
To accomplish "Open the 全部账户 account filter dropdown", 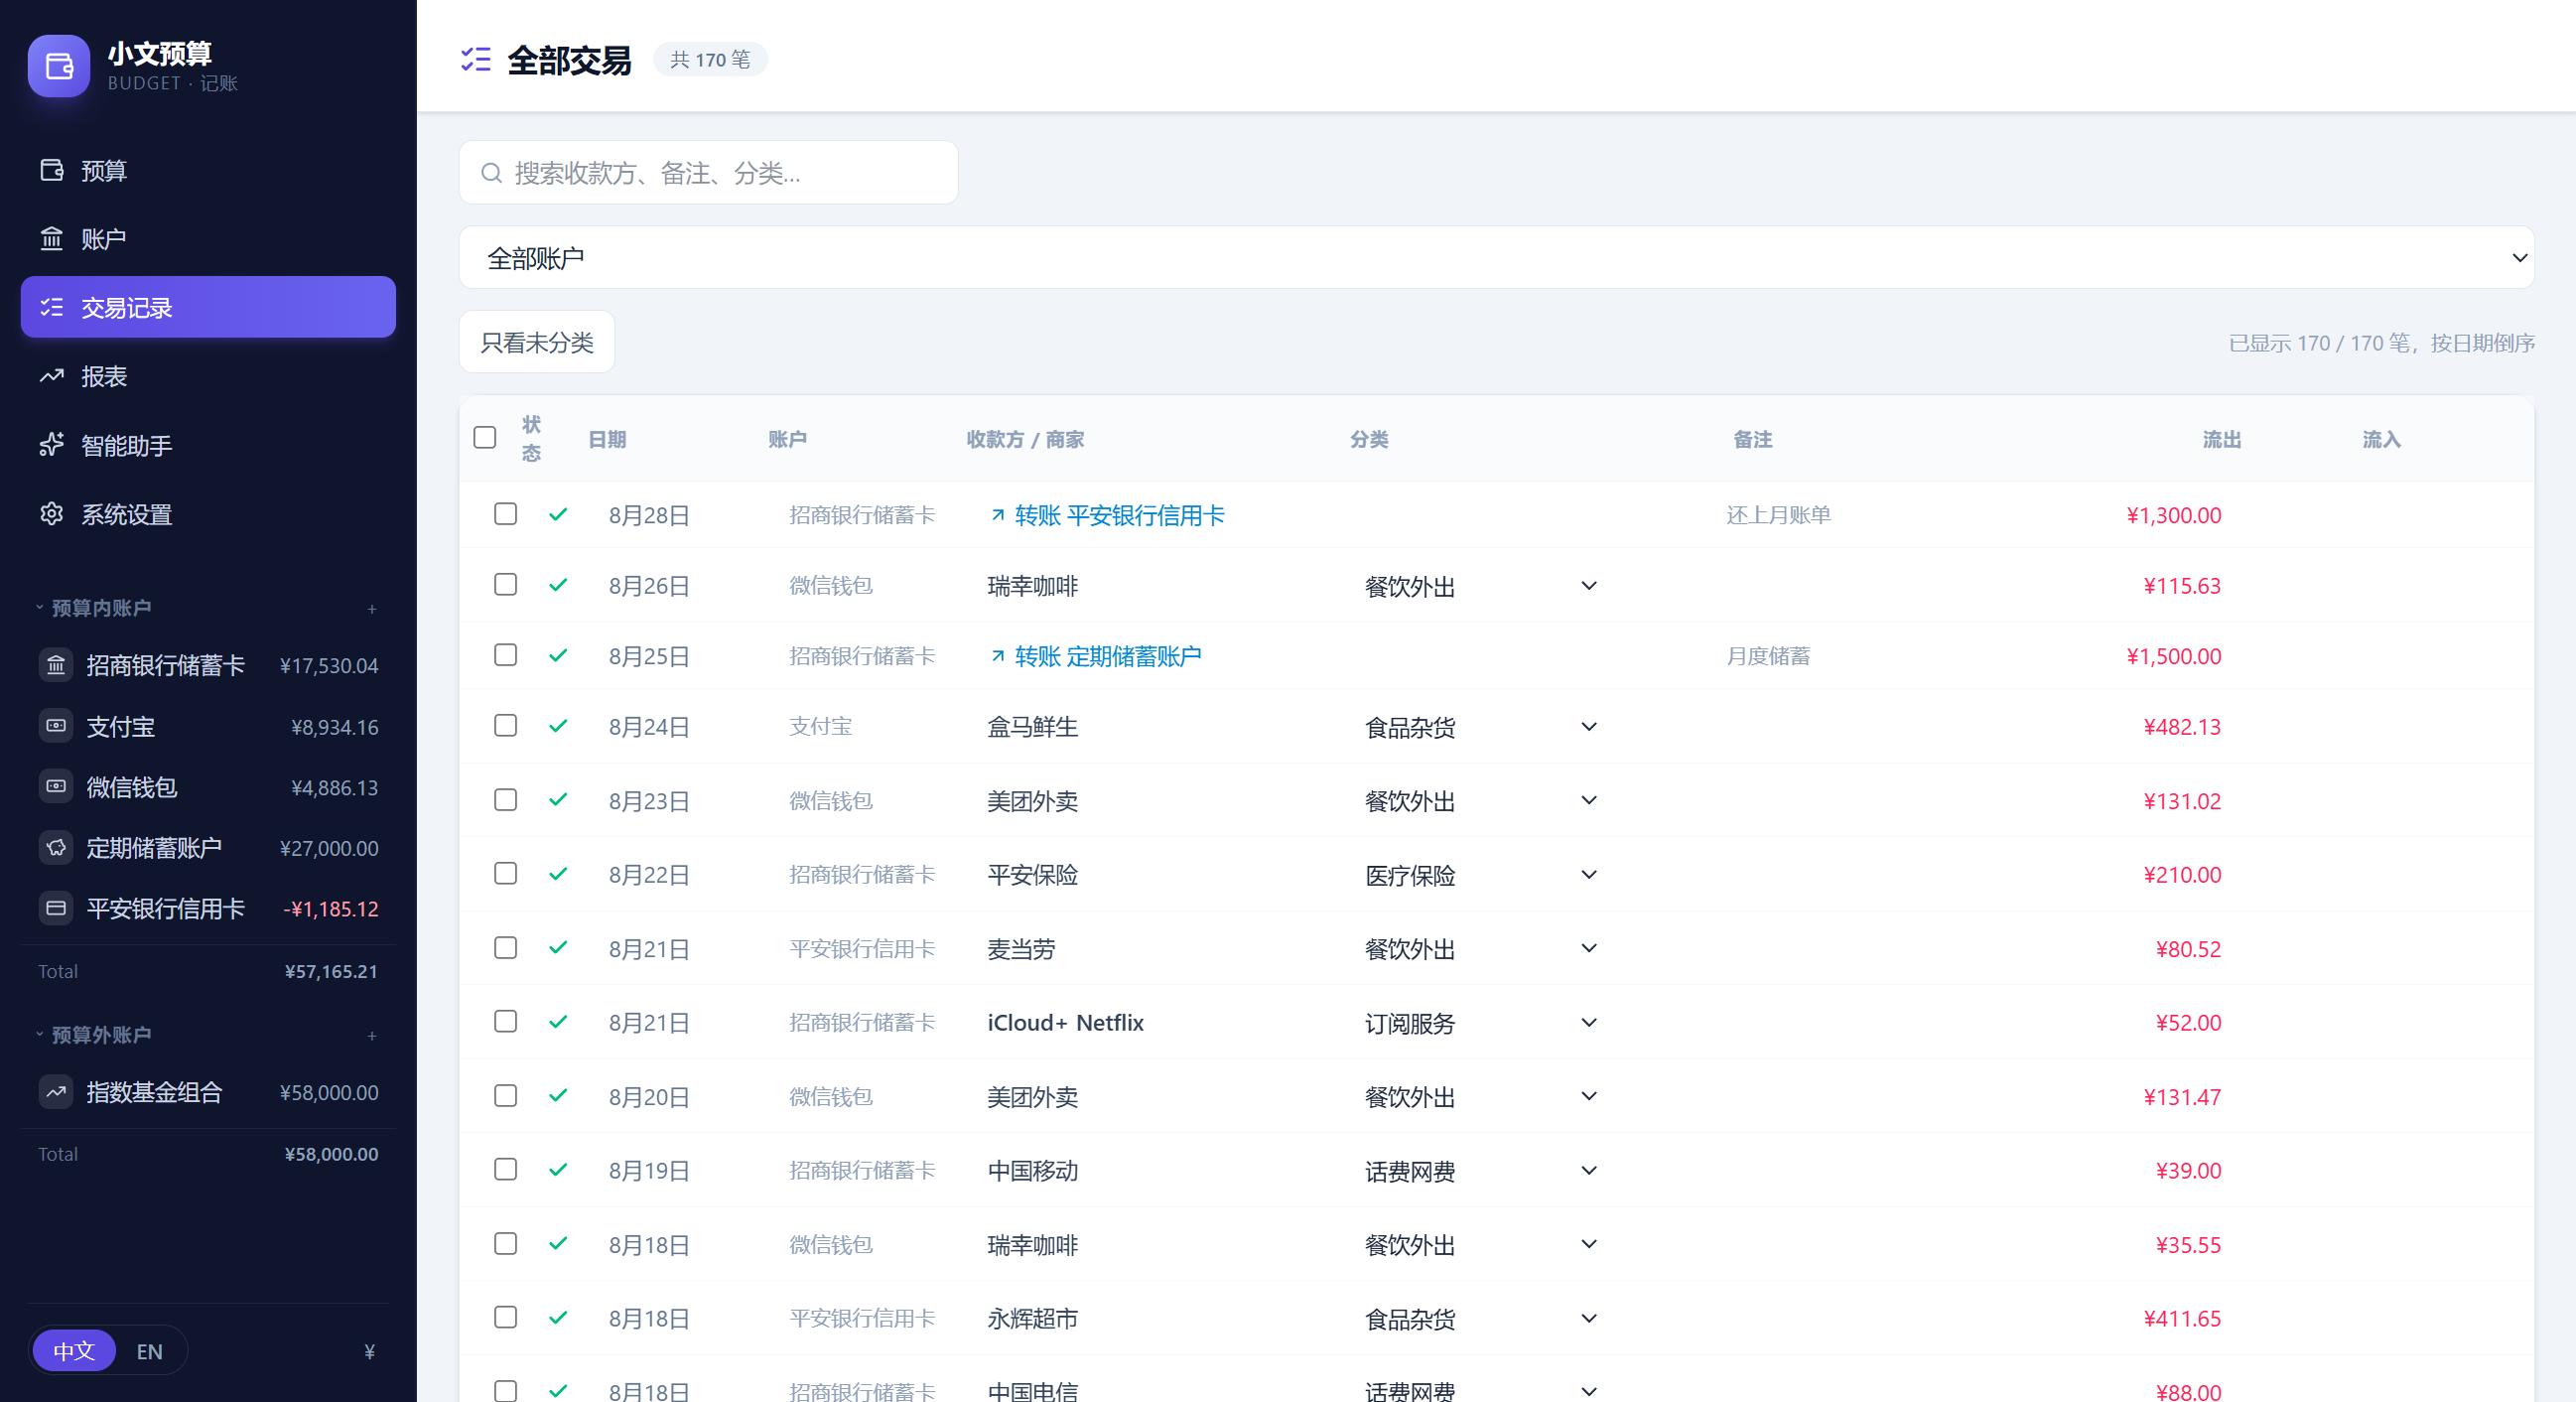I will (1496, 258).
